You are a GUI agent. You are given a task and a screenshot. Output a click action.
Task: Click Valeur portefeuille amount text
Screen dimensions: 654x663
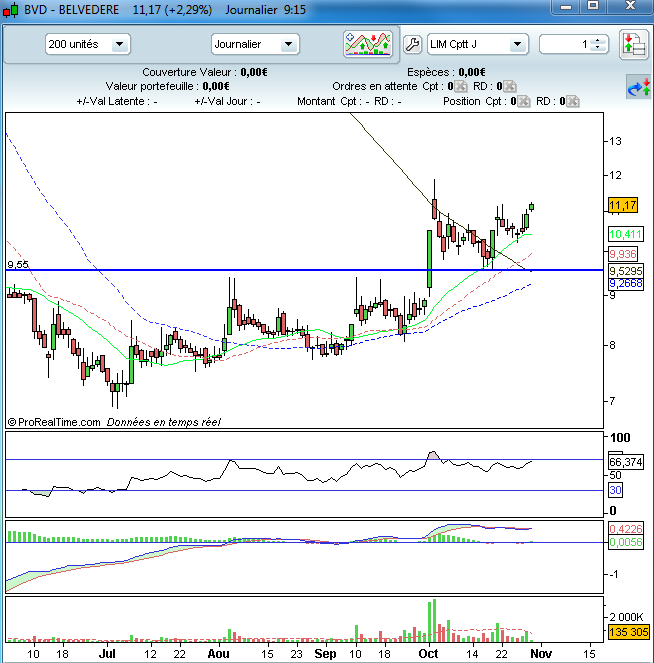(x=216, y=86)
